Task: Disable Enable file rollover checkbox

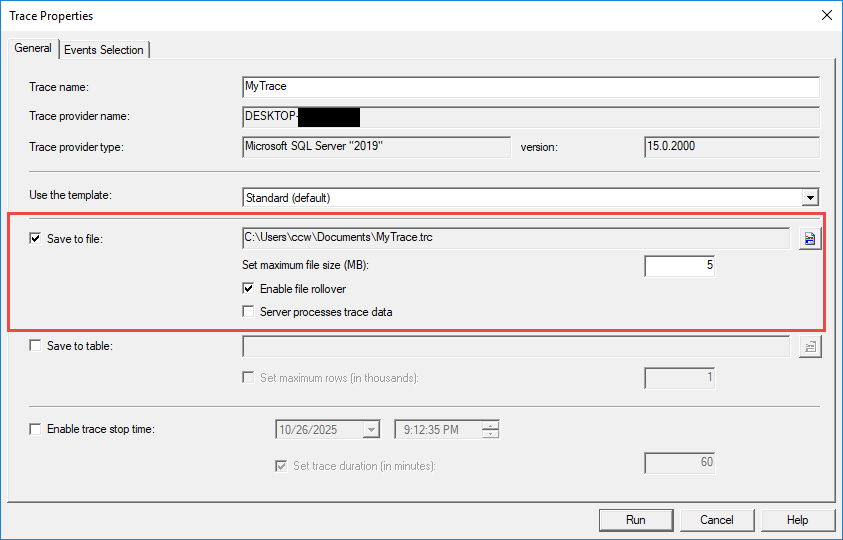Action: [248, 289]
